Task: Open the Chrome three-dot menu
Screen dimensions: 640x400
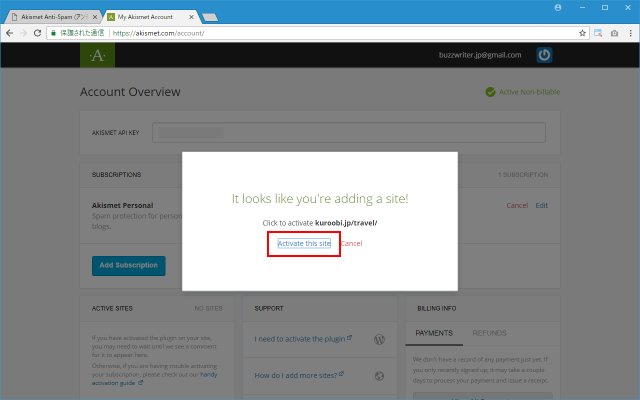Action: [x=631, y=33]
